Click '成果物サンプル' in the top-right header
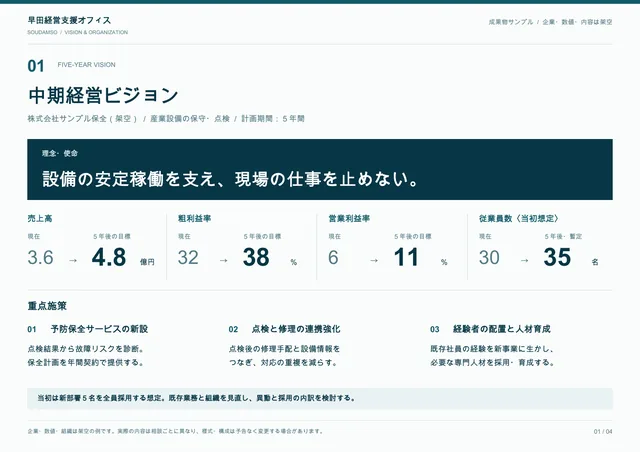 511,22
